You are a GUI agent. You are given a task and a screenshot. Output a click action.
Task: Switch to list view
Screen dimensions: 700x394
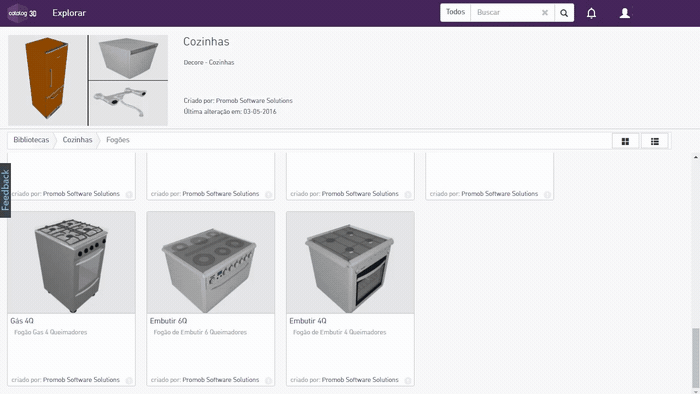point(654,141)
